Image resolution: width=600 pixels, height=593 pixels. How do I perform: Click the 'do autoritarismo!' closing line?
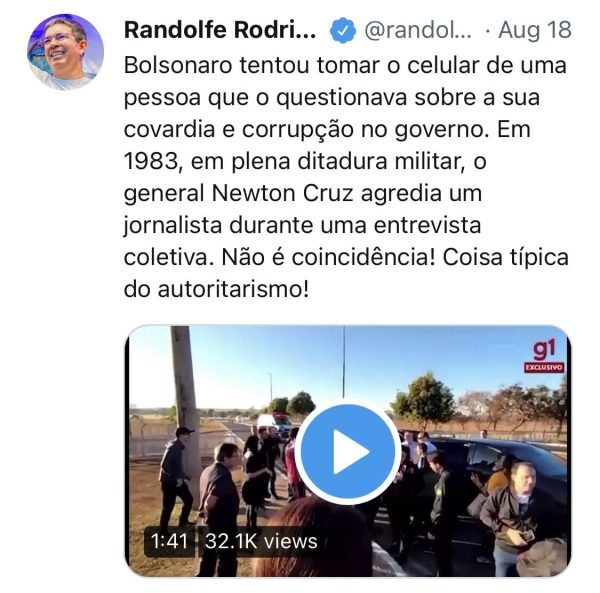(216, 289)
